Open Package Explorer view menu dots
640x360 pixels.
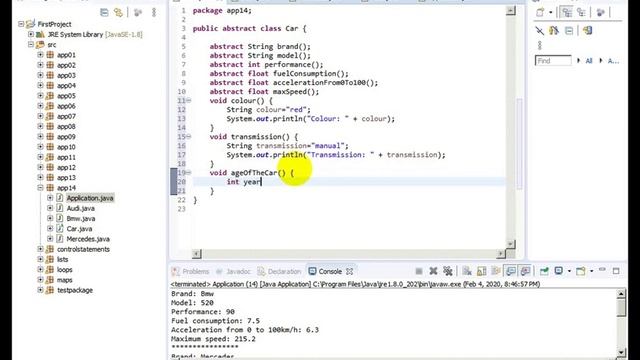tap(154, 13)
